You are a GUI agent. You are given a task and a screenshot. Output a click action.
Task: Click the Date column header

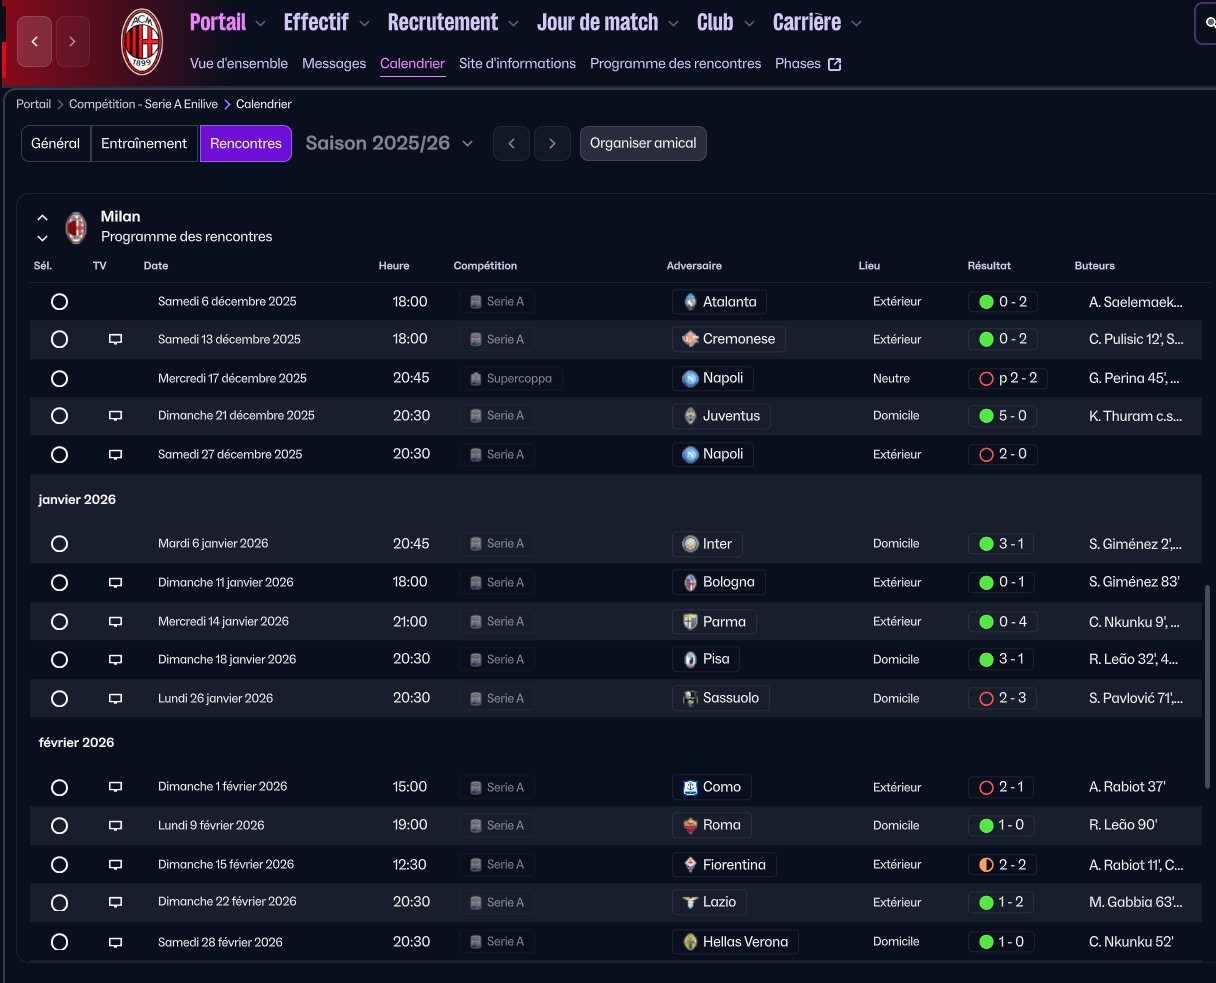click(x=156, y=266)
